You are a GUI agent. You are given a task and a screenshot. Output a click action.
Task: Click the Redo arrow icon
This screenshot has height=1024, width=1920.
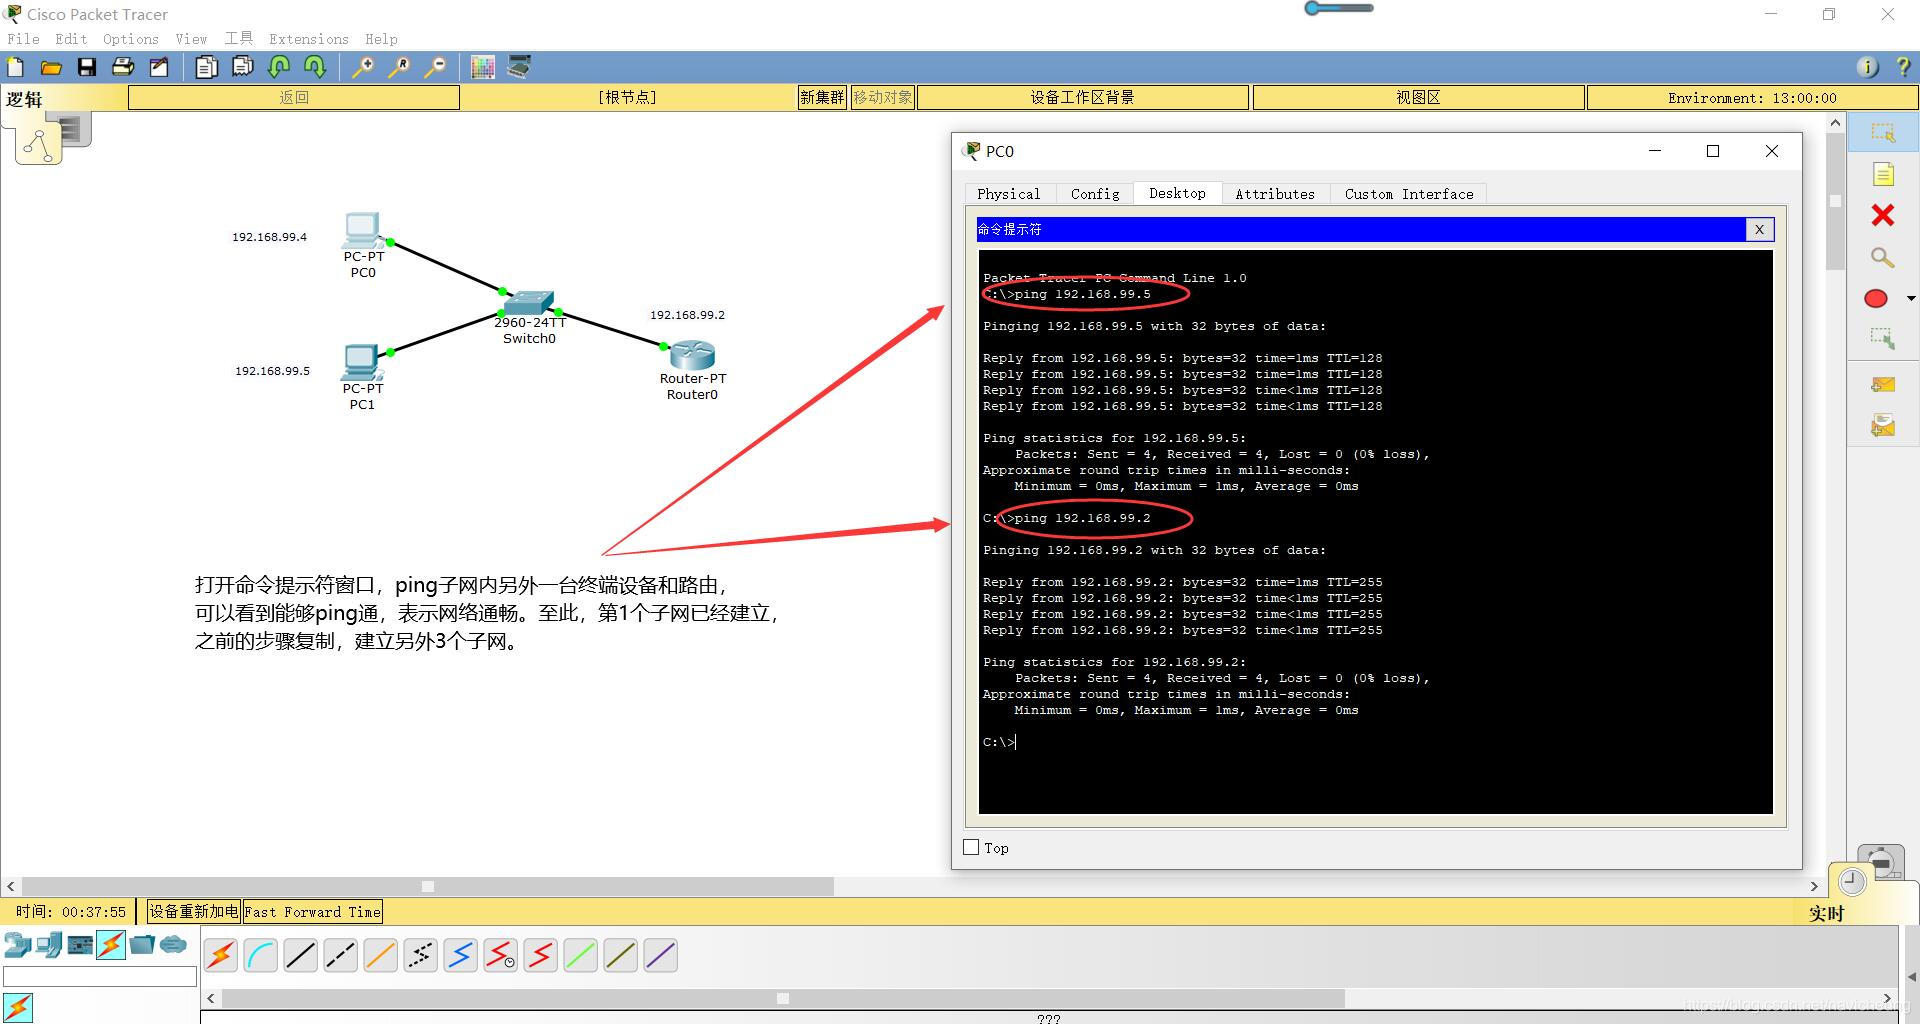315,67
